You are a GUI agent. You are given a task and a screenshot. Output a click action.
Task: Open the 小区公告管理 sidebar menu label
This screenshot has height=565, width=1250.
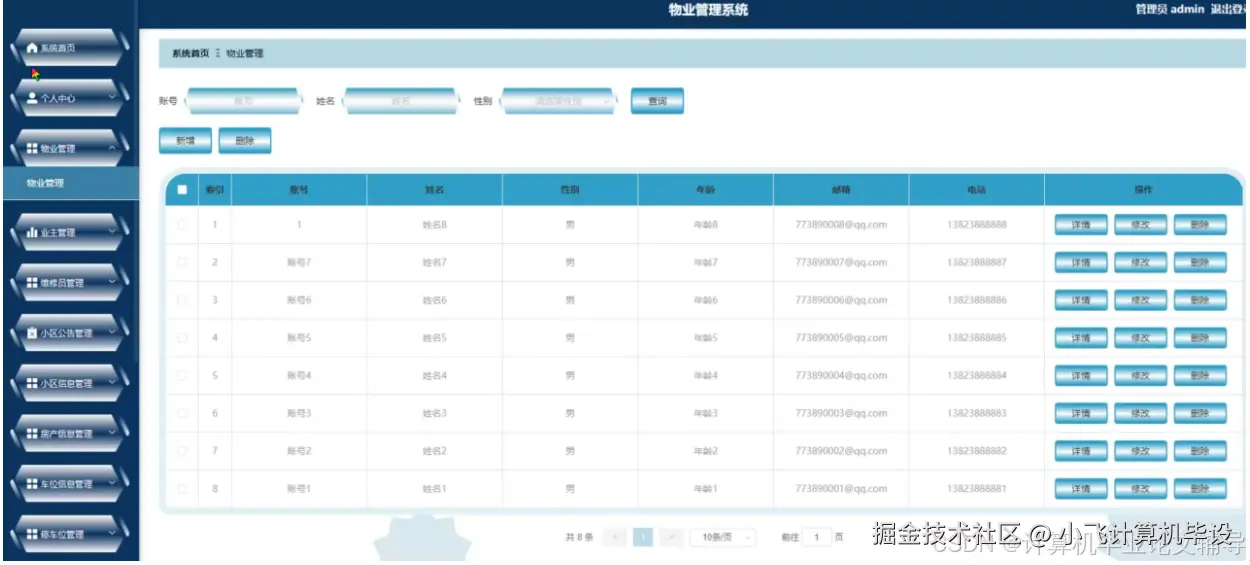click(x=66, y=333)
